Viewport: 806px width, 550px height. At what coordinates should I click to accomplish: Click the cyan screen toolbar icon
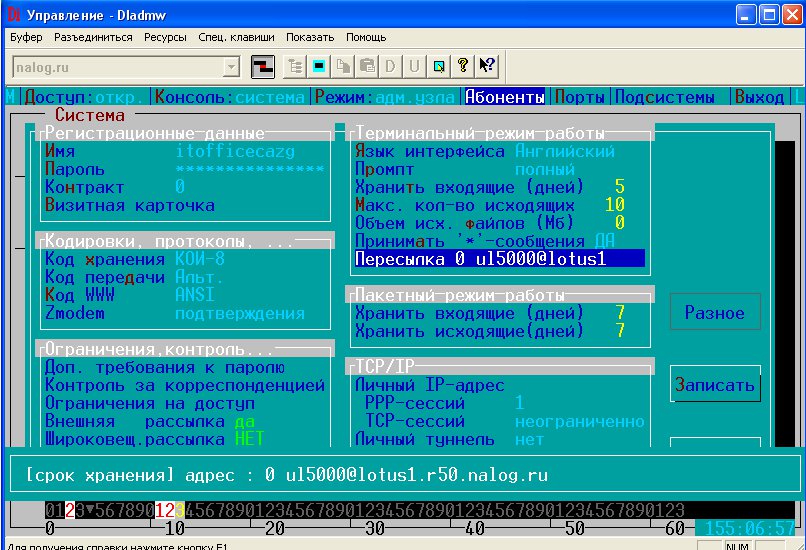click(x=319, y=66)
